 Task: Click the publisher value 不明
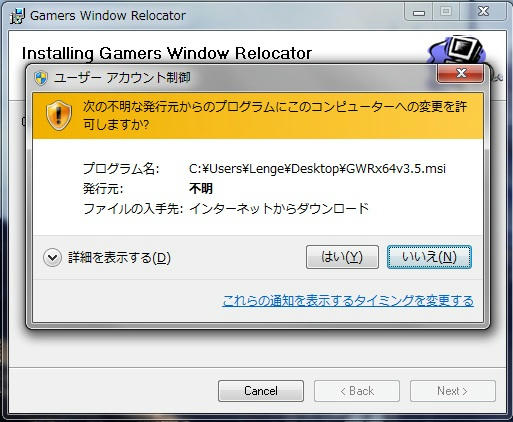click(201, 189)
